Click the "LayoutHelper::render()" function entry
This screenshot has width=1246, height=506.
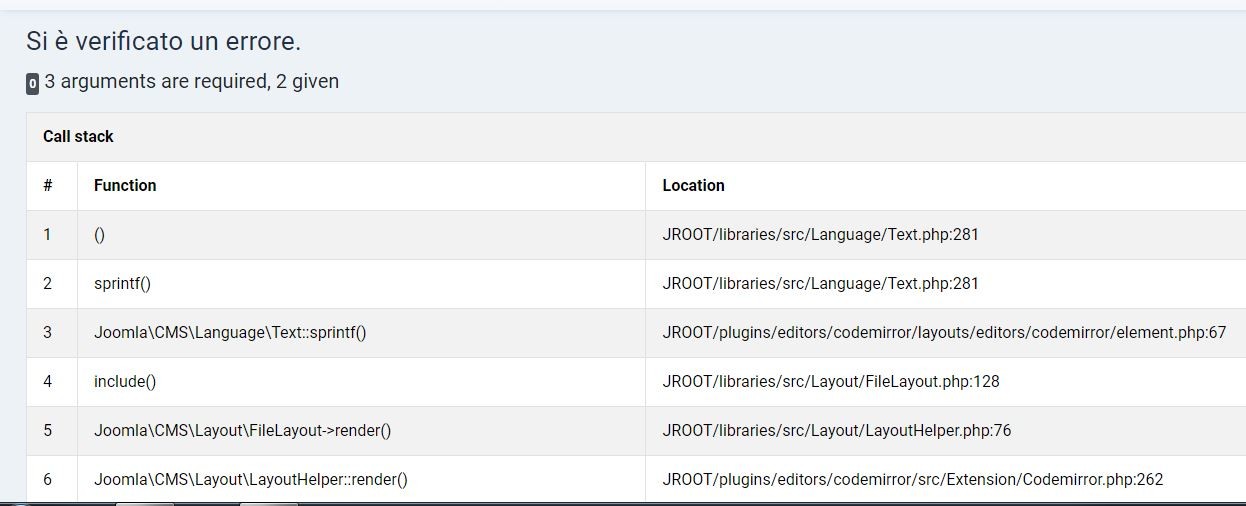[250, 480]
